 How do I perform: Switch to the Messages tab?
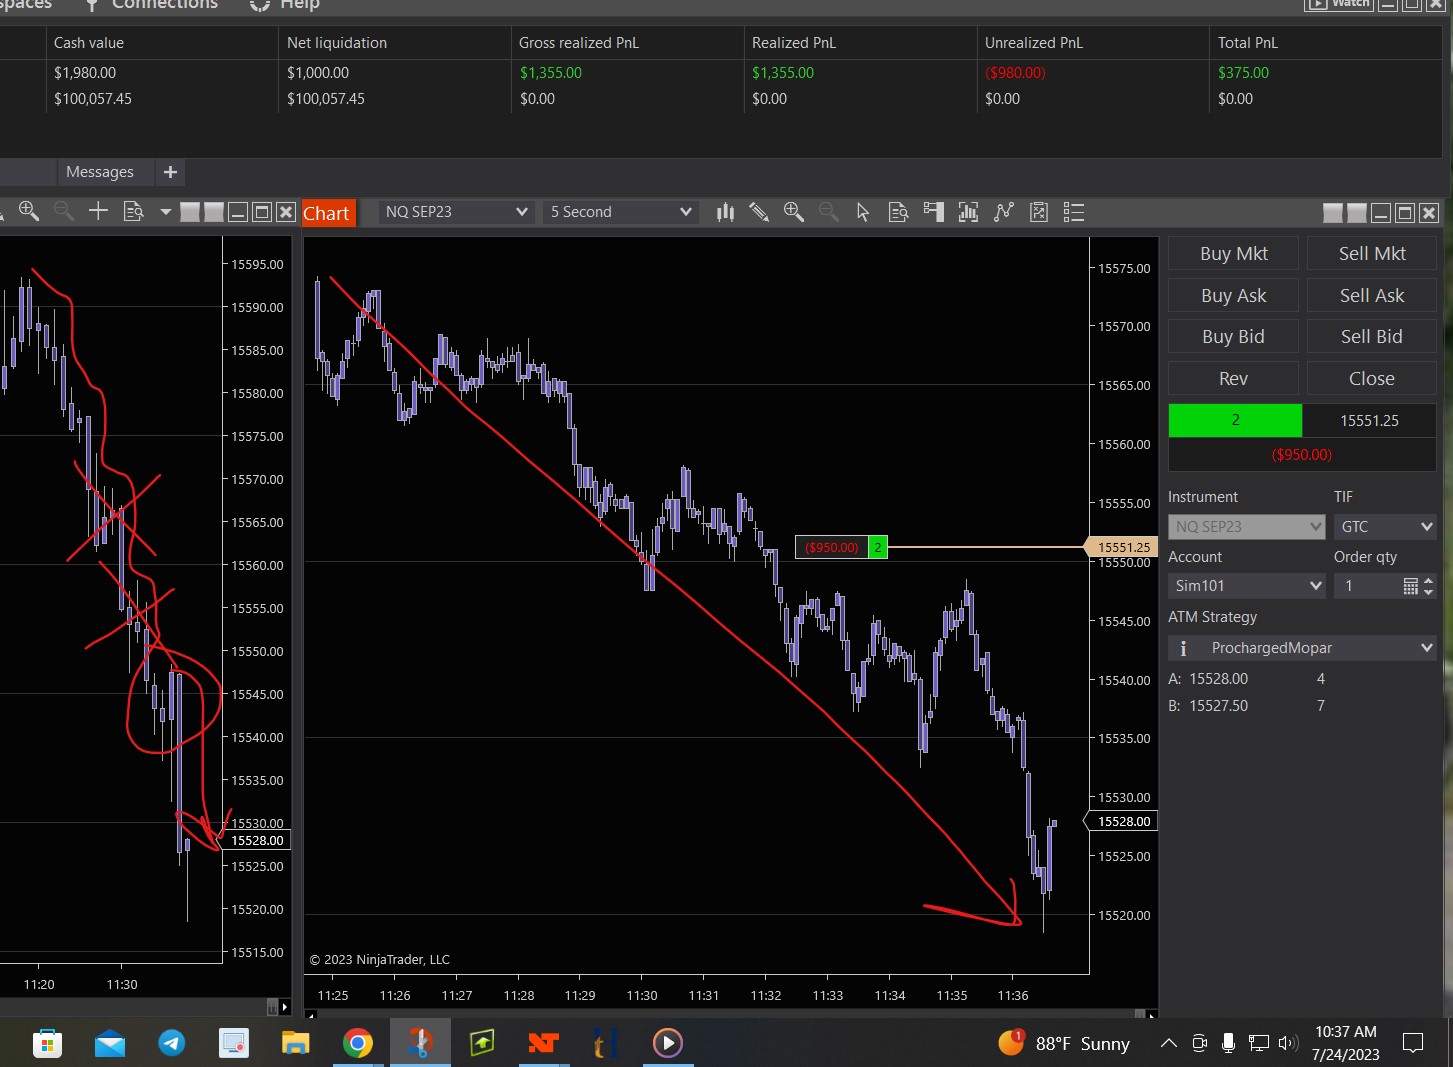[x=99, y=172]
